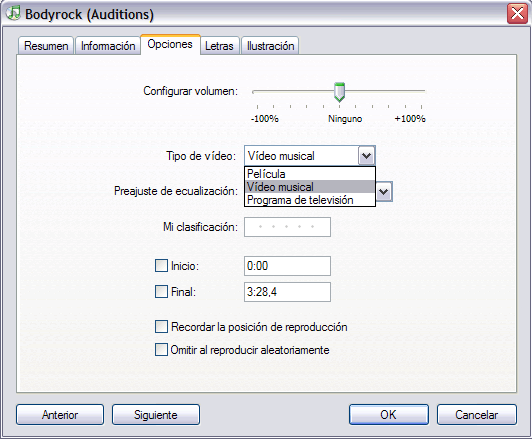The width and height of the screenshot is (532, 439).
Task: Enable the Final stop time checkbox
Action: [x=161, y=291]
